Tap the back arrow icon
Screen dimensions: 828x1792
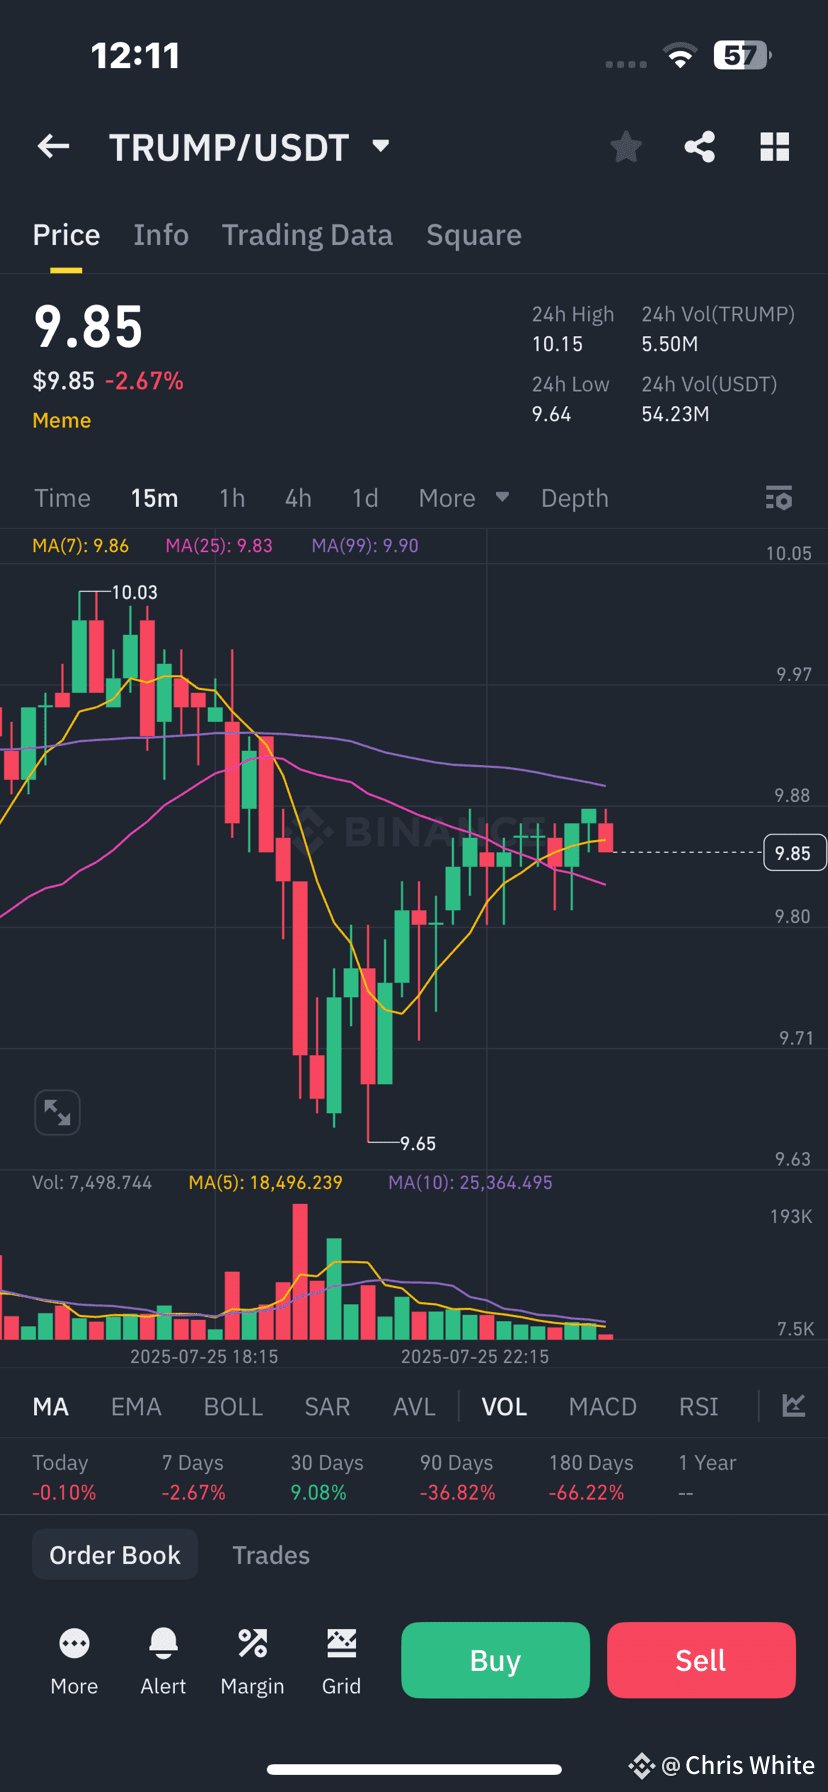coord(54,147)
